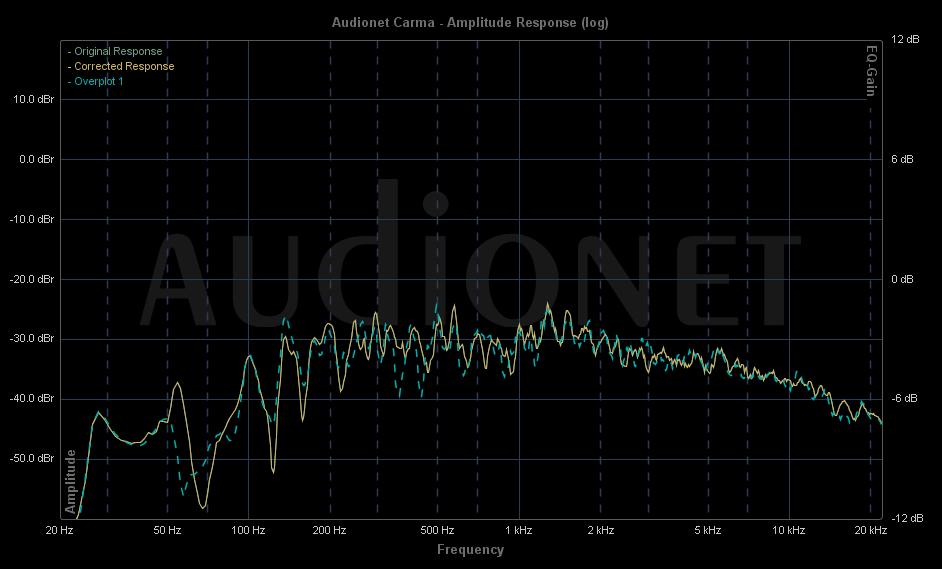
Task: Click the 10.0 dBr amplitude label
Action: click(33, 99)
